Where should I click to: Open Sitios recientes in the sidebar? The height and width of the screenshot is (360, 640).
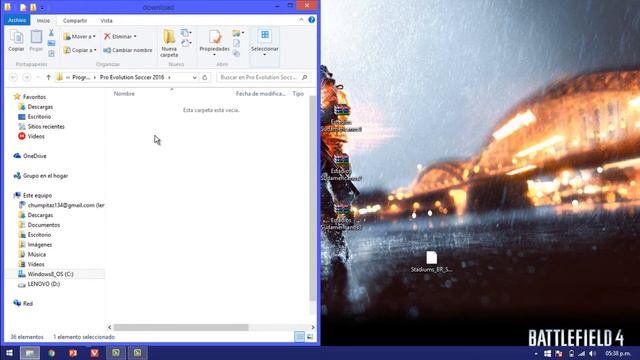click(x=46, y=127)
